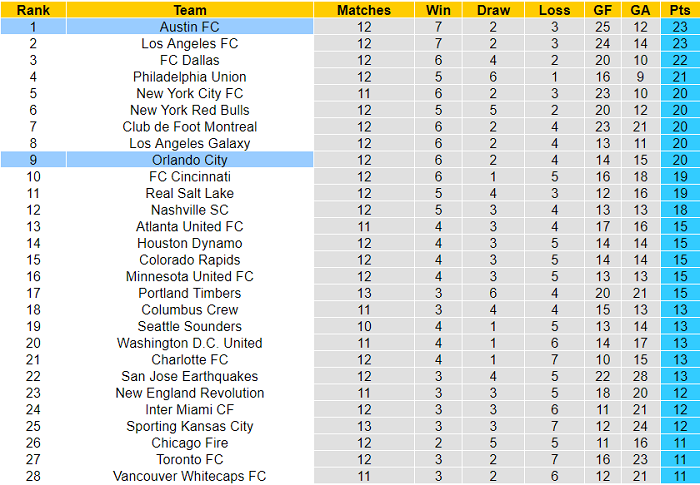This screenshot has width=700, height=485.
Task: Click the Austin FC team name
Action: pos(189,27)
